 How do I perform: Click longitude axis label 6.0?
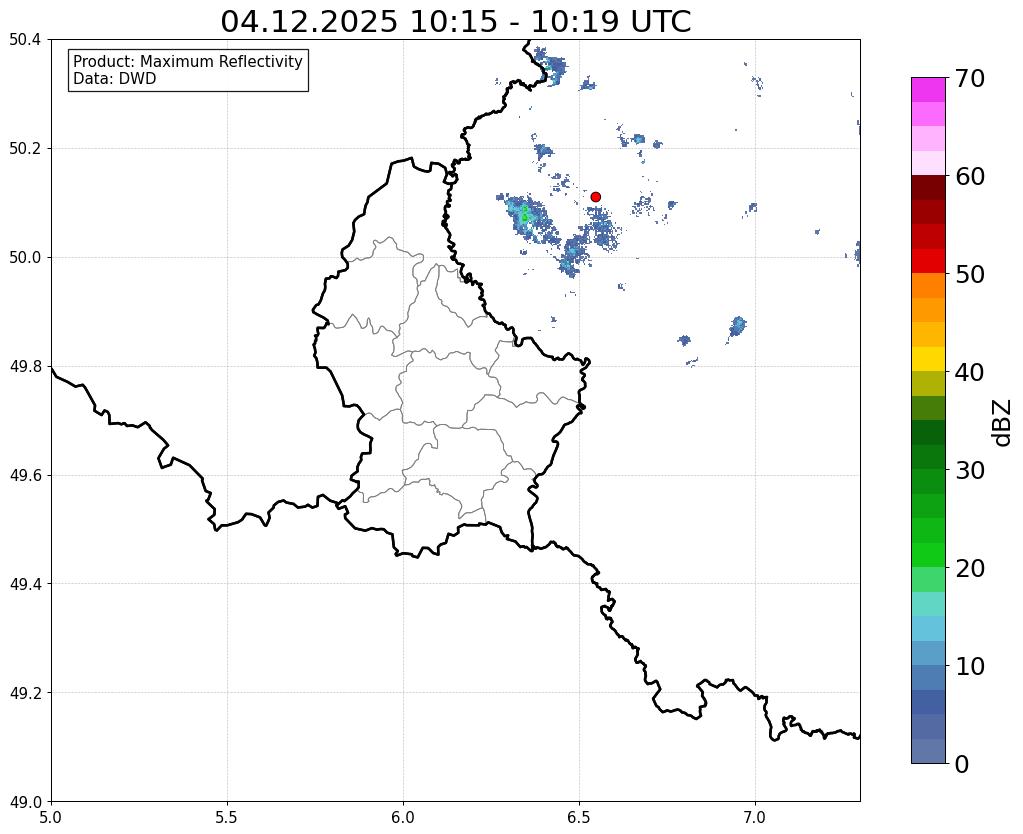coord(403,817)
